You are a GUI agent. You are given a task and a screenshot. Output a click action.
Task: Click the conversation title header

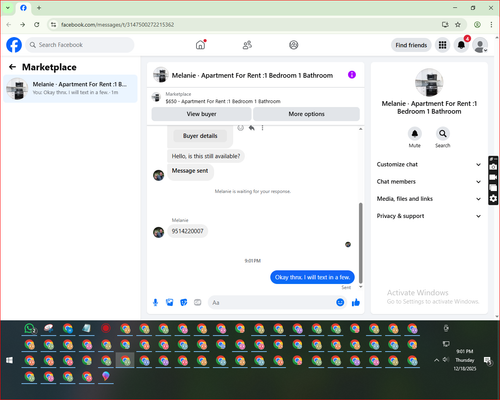(x=252, y=75)
